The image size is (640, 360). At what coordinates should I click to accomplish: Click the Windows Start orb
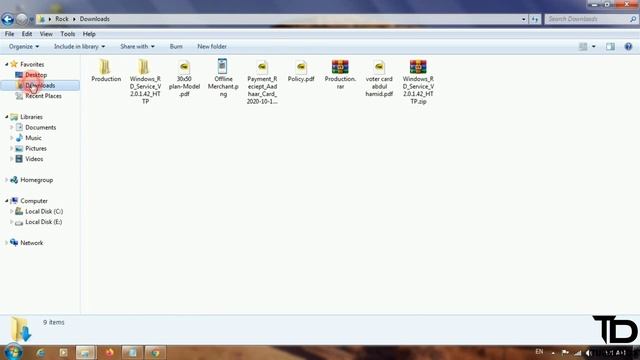pos(13,352)
